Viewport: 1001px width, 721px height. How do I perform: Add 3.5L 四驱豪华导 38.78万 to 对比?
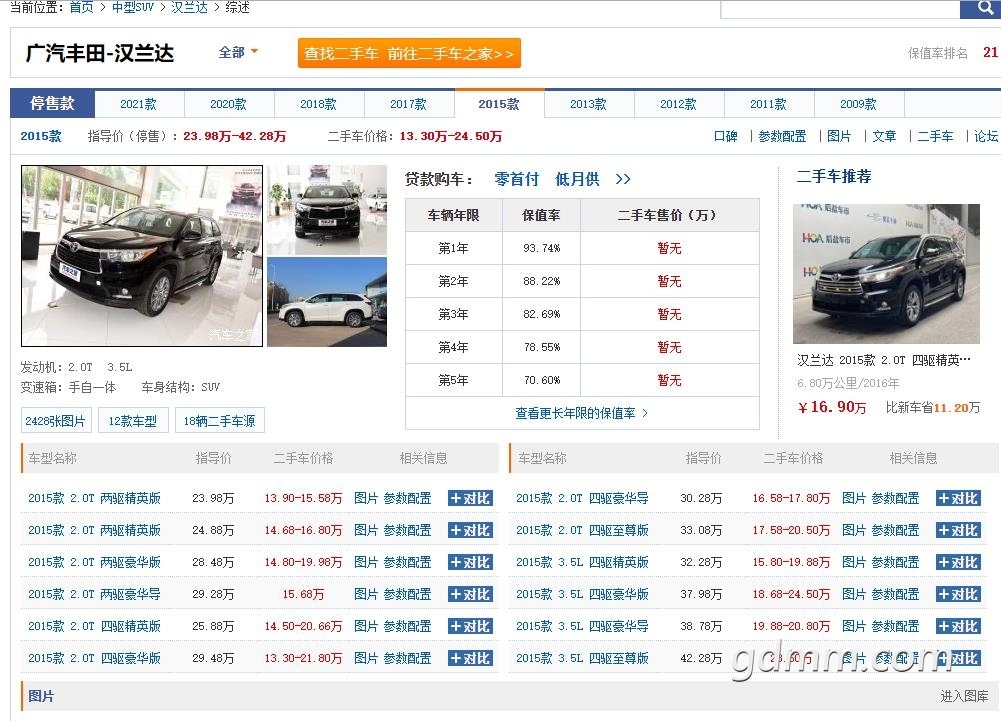958,626
